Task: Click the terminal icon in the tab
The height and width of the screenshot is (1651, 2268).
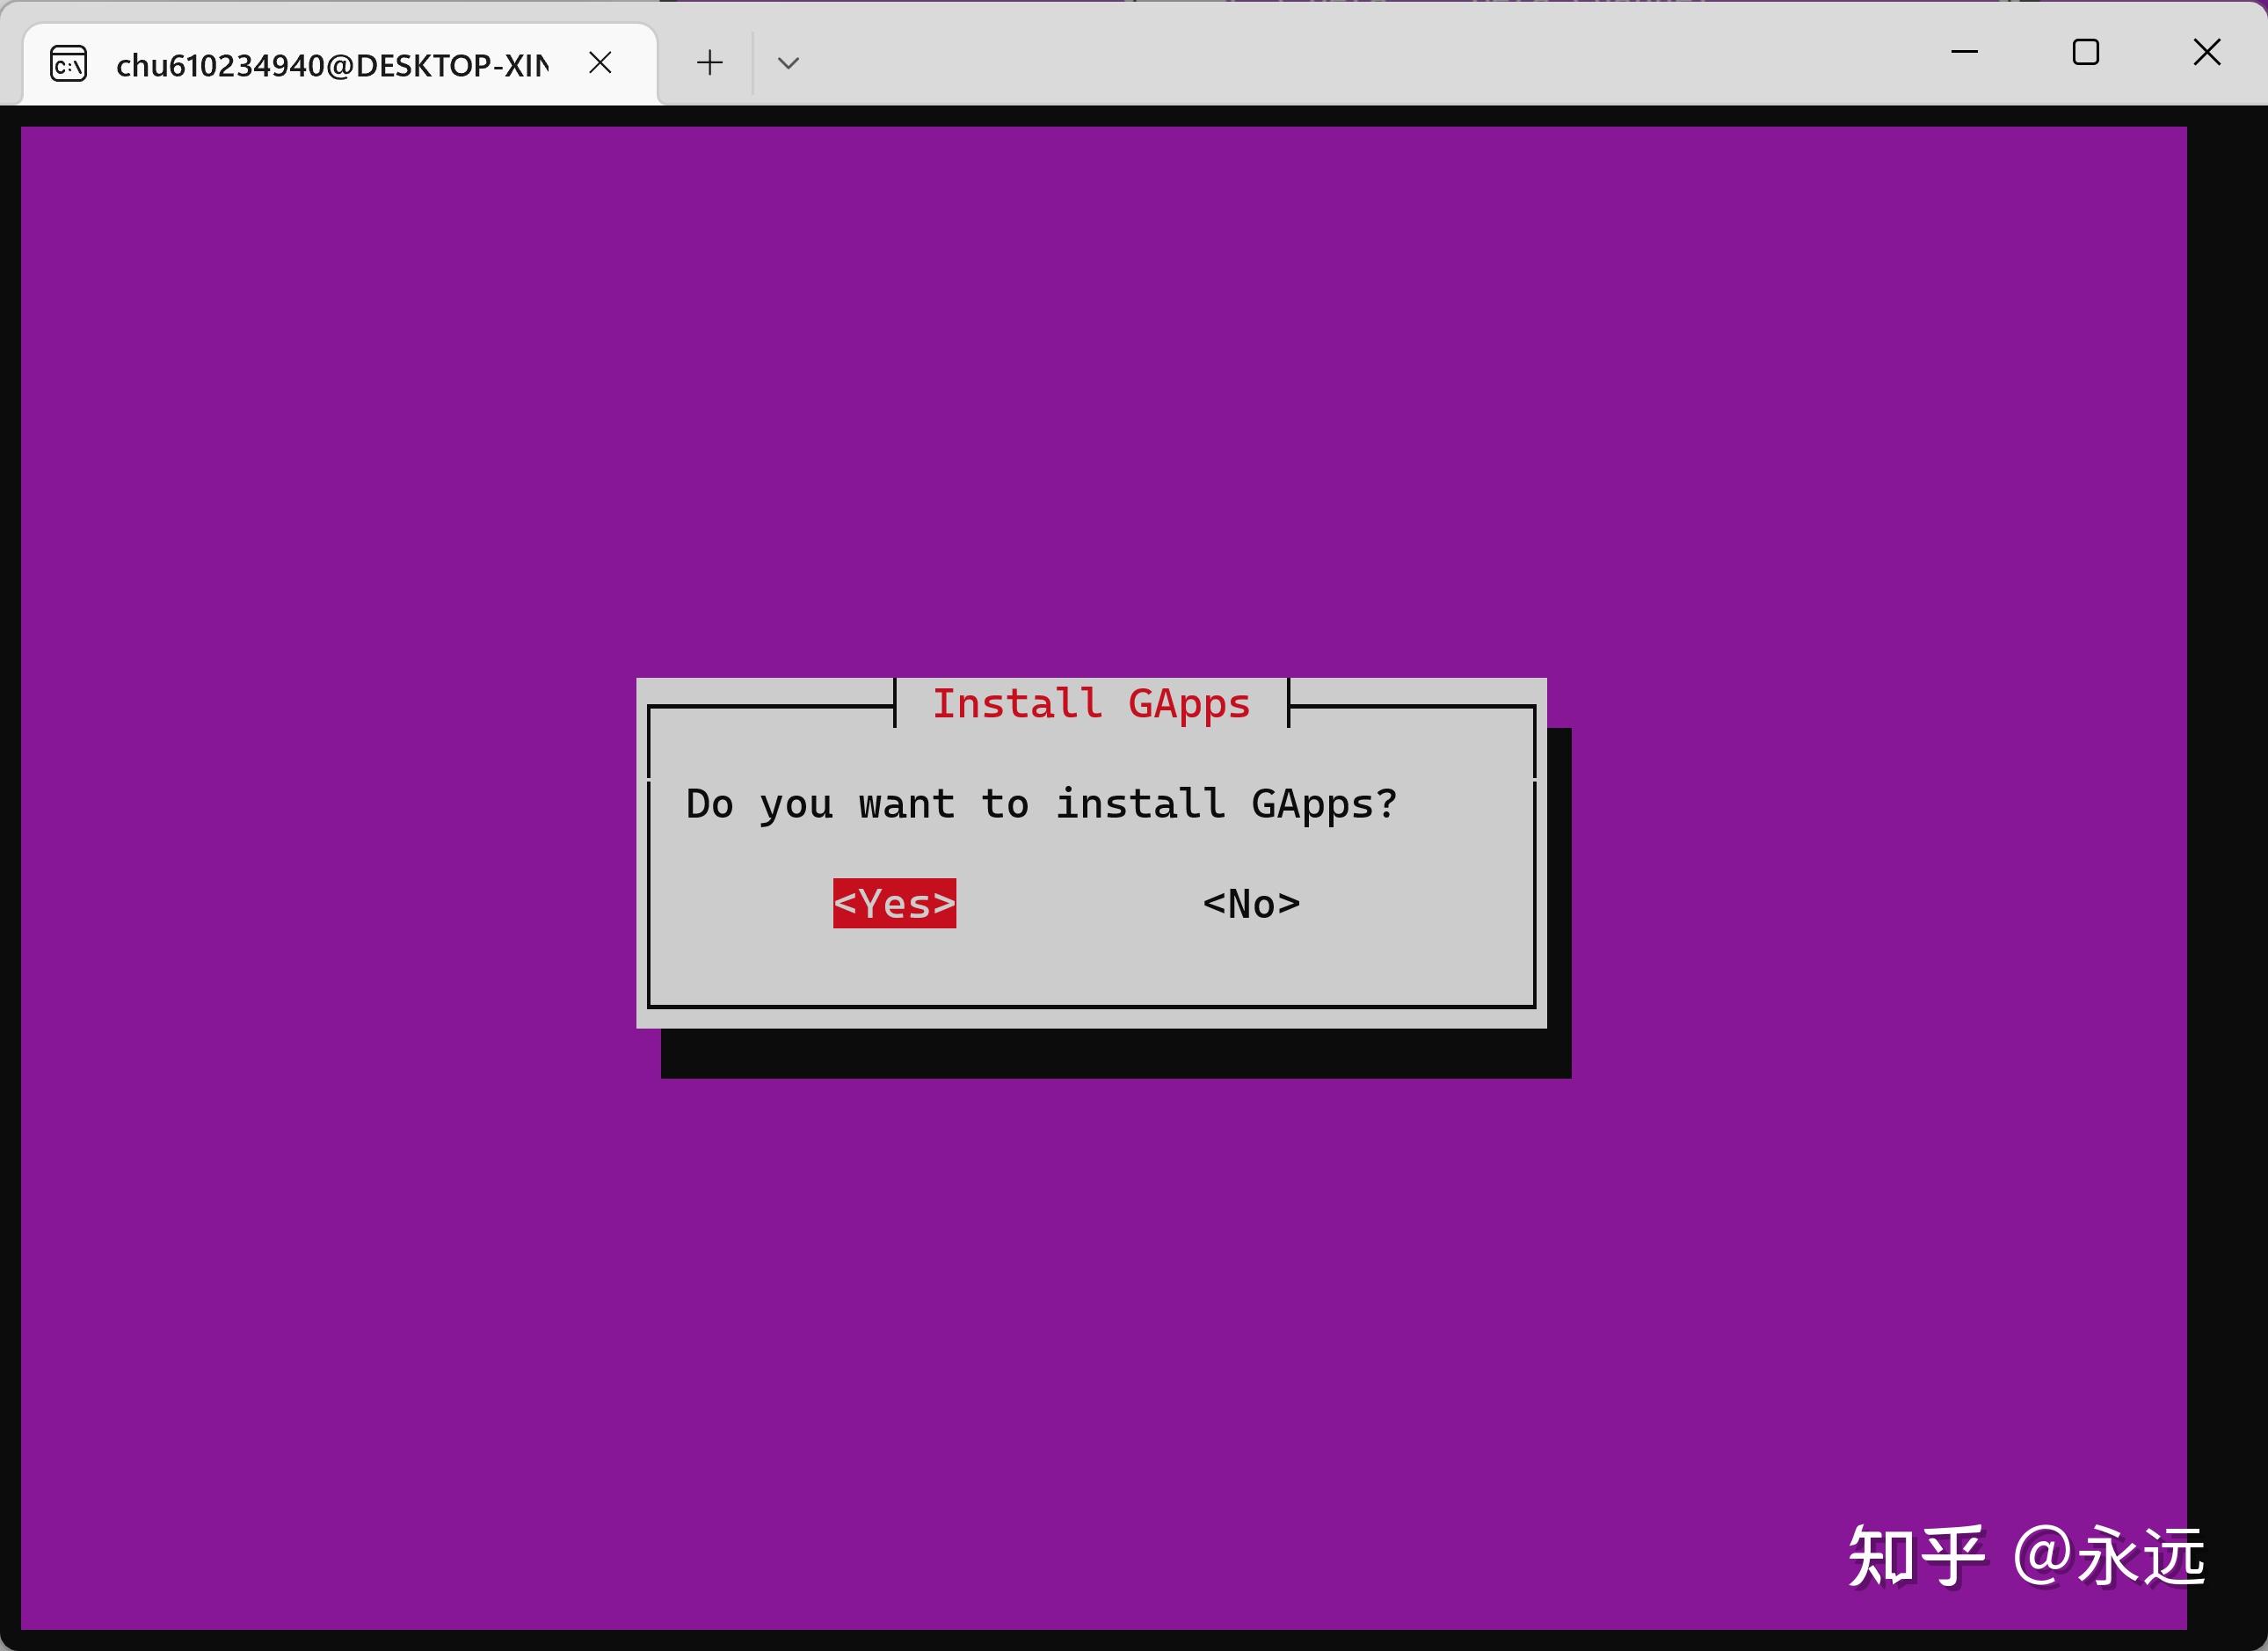Action: tap(69, 65)
